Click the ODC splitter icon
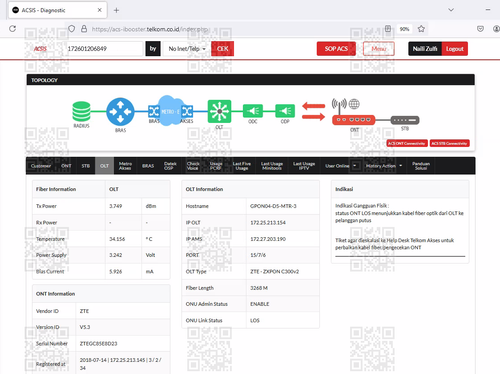The width and height of the screenshot is (500, 374). pos(253,111)
